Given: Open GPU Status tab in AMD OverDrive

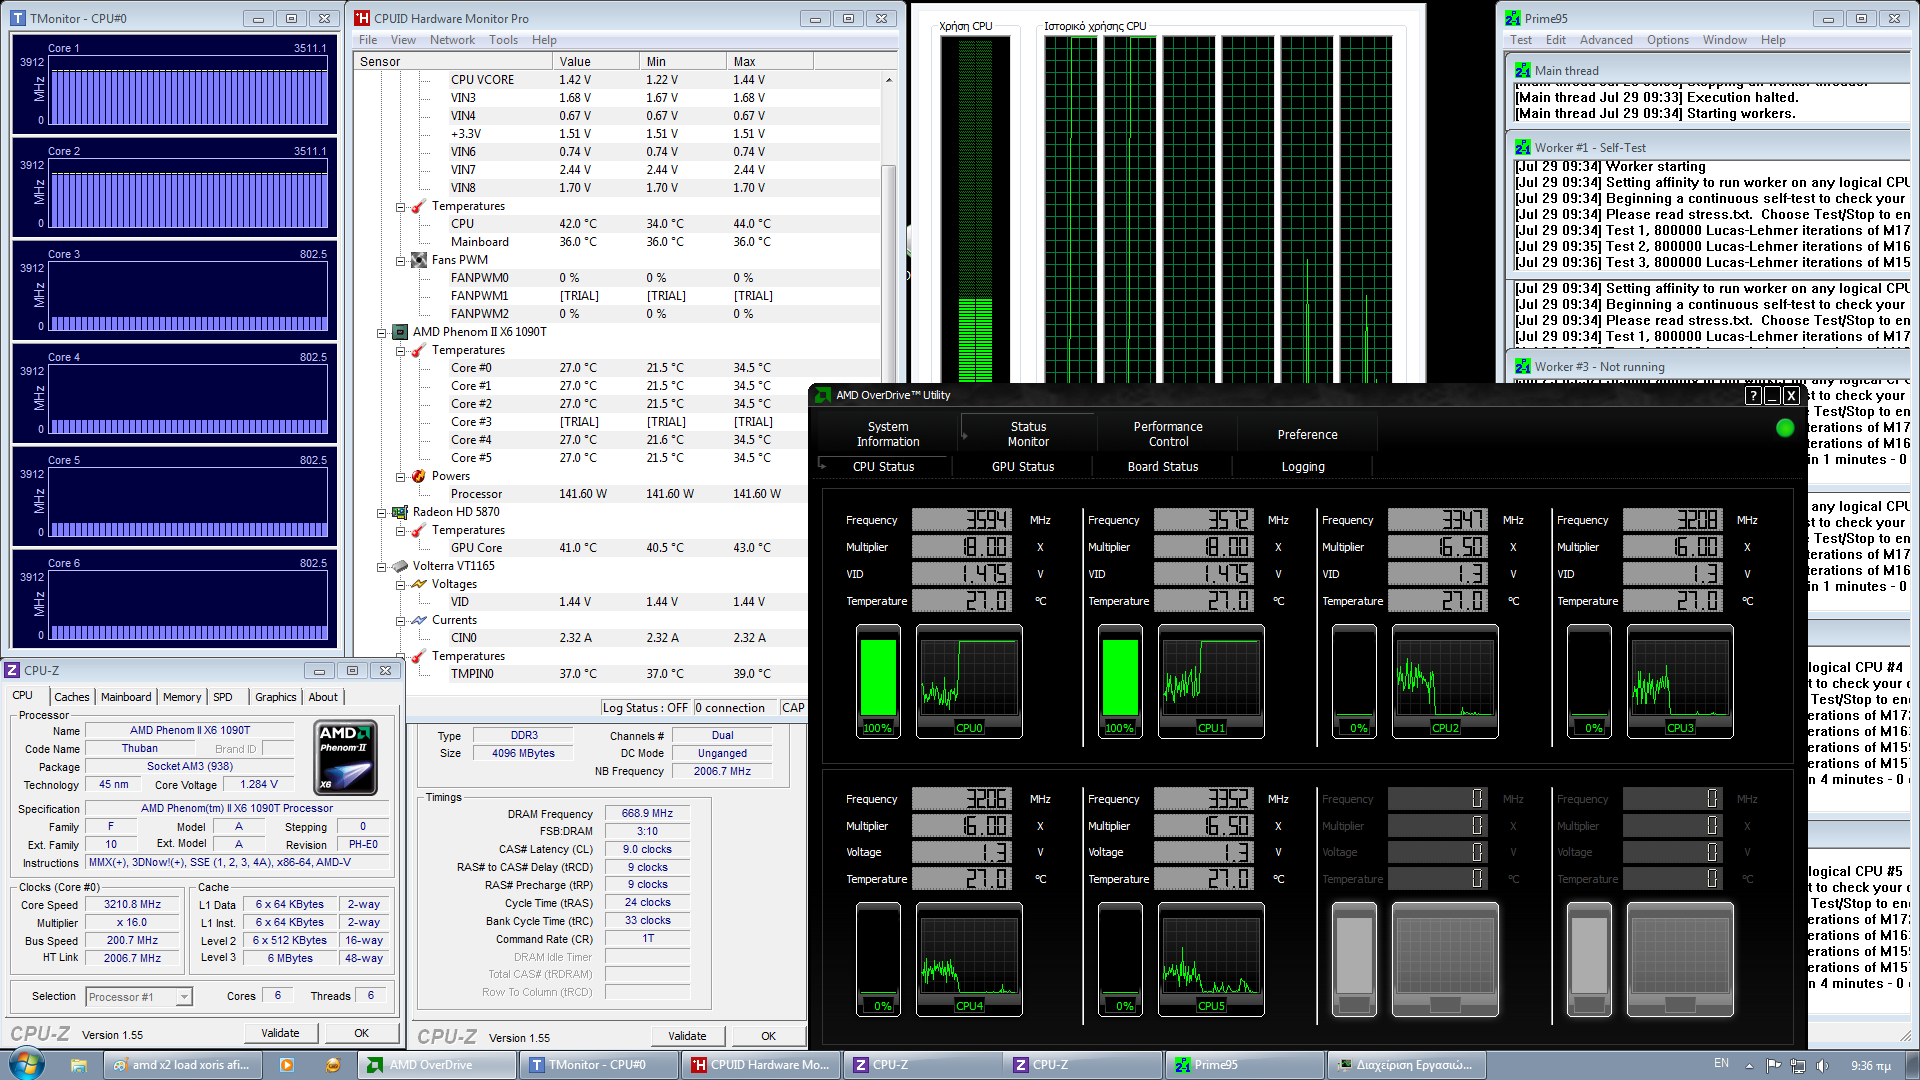Looking at the screenshot, I should point(1022,467).
